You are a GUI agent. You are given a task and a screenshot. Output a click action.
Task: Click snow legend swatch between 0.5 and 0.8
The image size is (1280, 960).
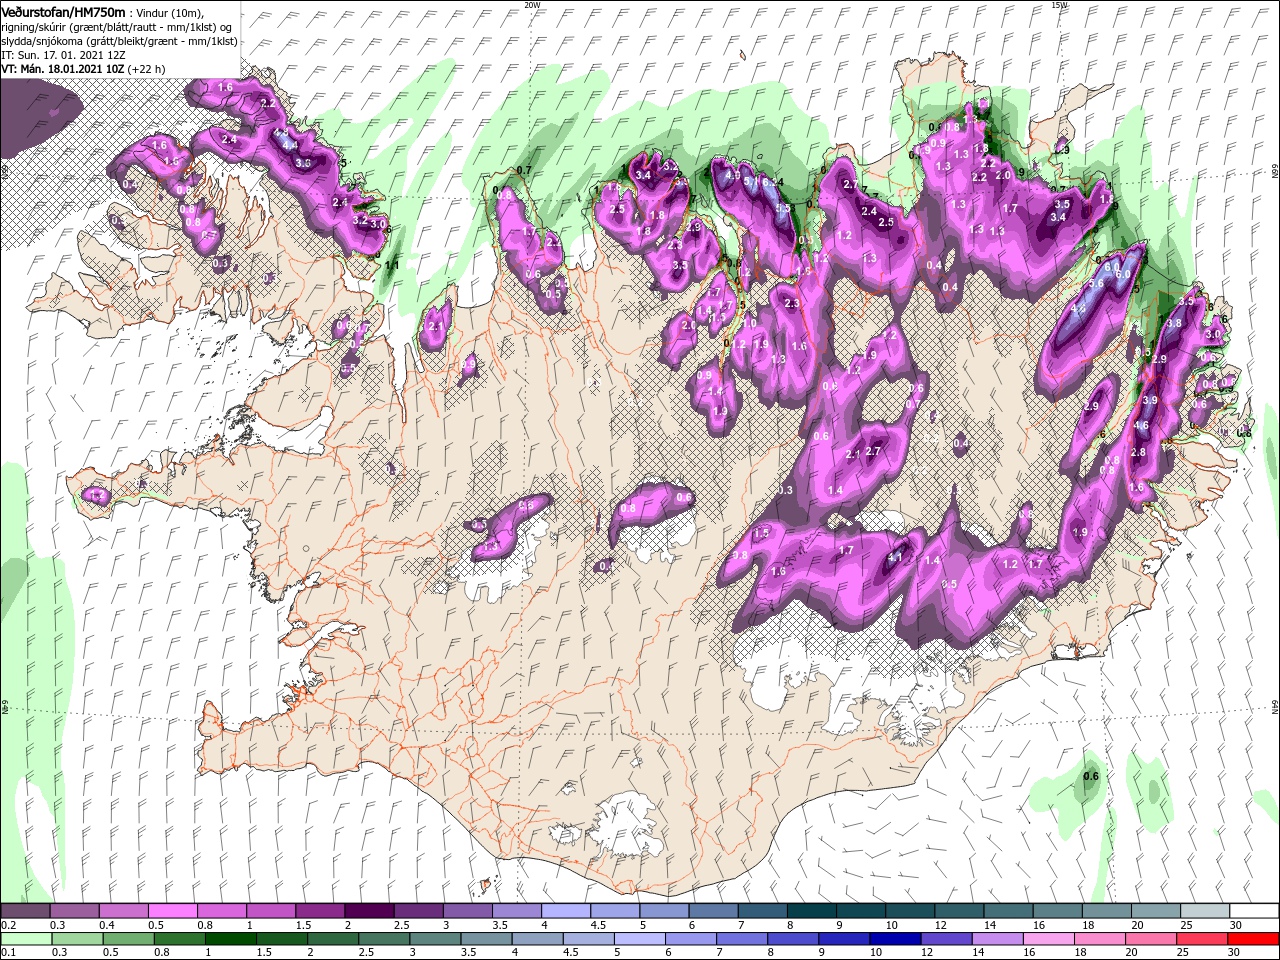click(172, 910)
